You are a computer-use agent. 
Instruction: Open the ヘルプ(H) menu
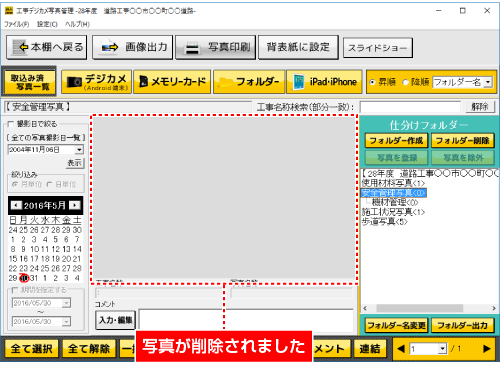click(77, 24)
